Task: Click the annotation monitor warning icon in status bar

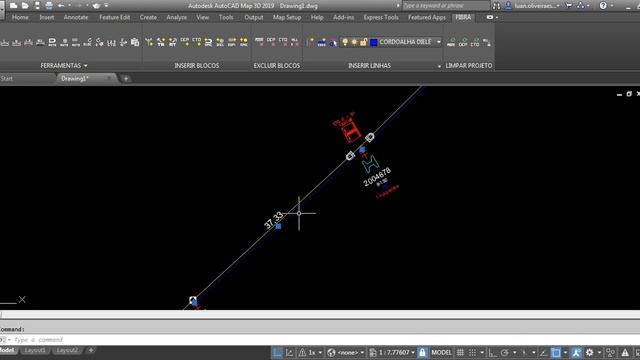Action: 625,352
